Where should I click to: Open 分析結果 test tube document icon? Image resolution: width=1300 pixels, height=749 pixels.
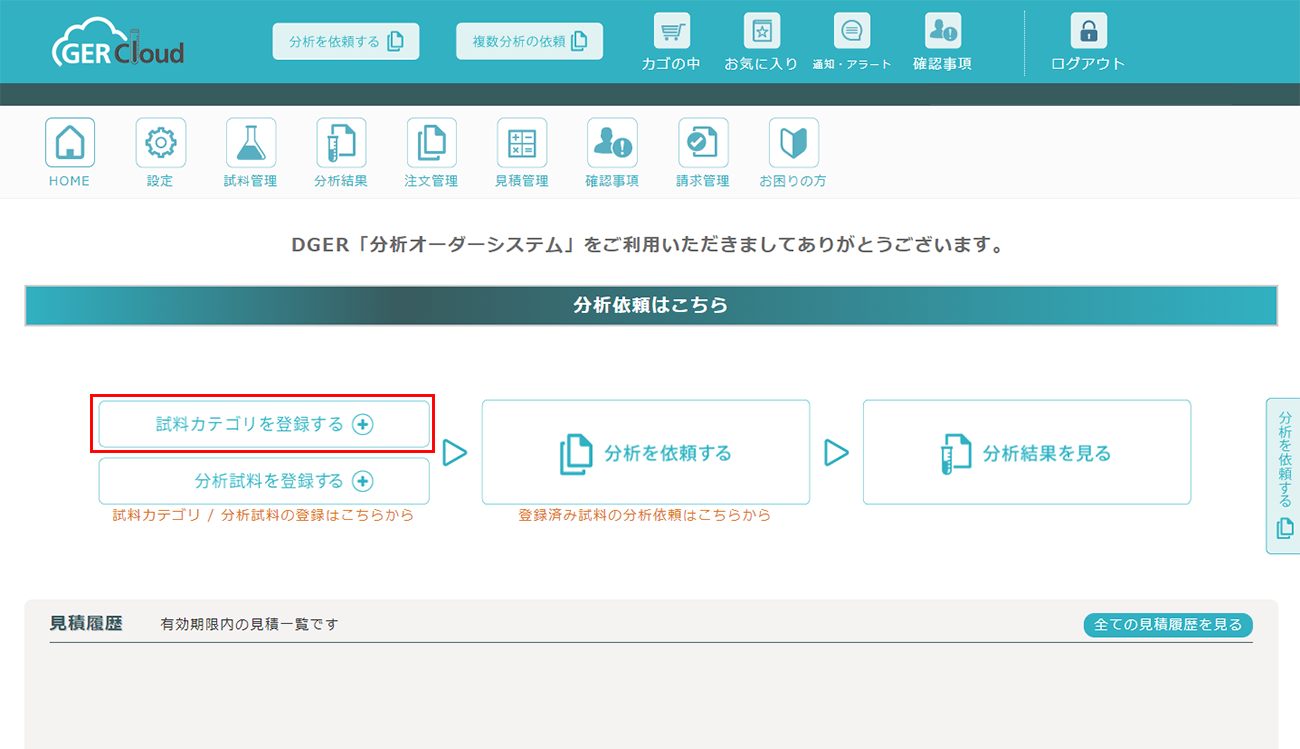pyautogui.click(x=341, y=142)
